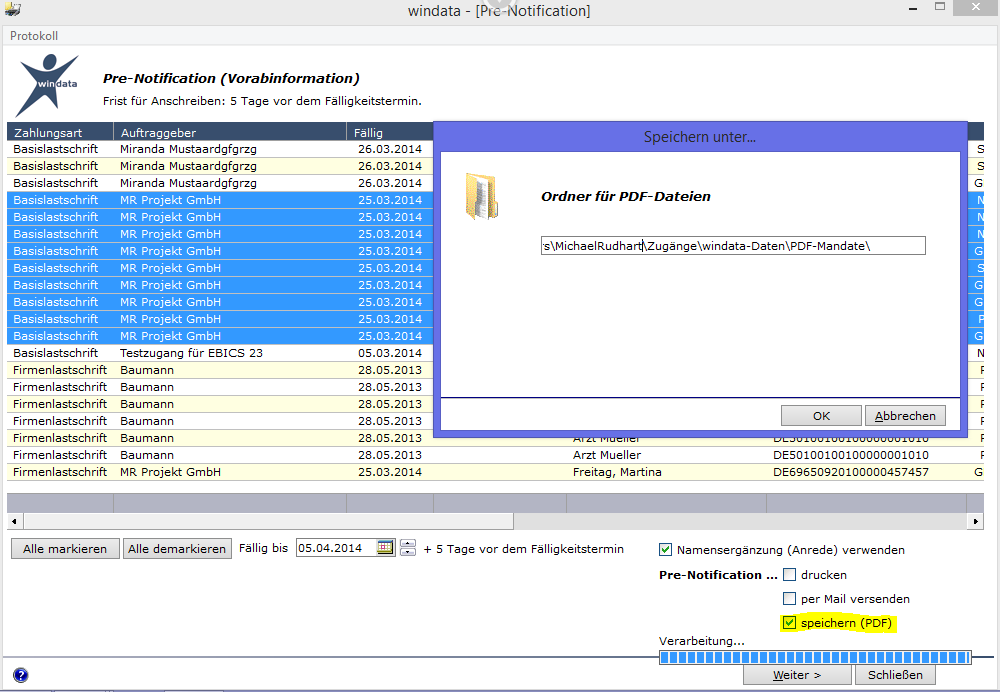Click into the PDF folder path field
This screenshot has height=692, width=1000.
click(733, 246)
